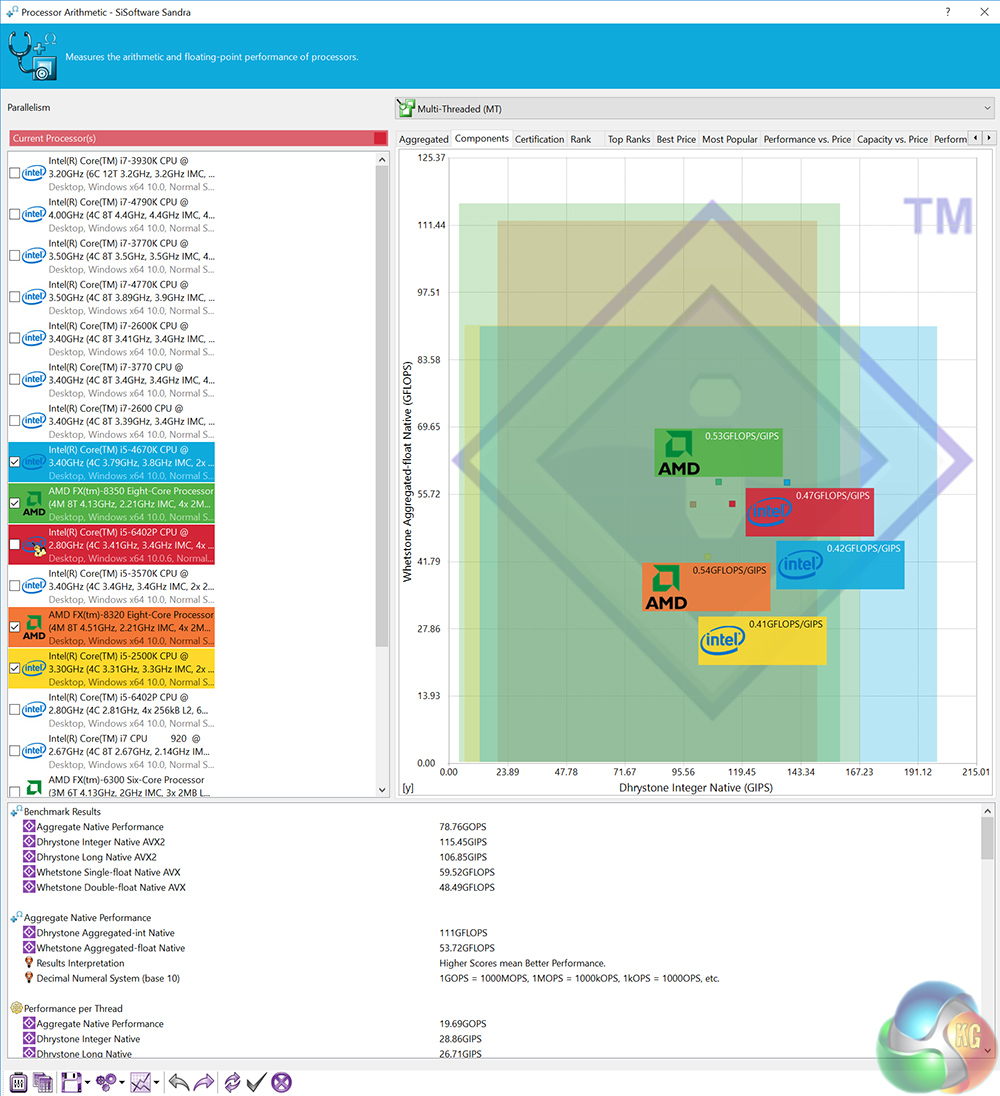Click the refresh results icon
The width and height of the screenshot is (1000, 1096).
tap(232, 1083)
